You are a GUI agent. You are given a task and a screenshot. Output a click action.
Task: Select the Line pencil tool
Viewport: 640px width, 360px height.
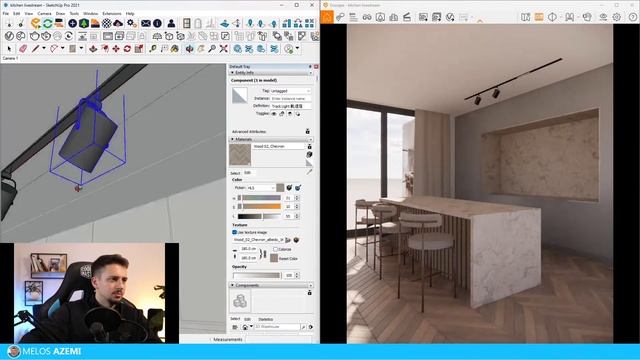(x=36, y=49)
